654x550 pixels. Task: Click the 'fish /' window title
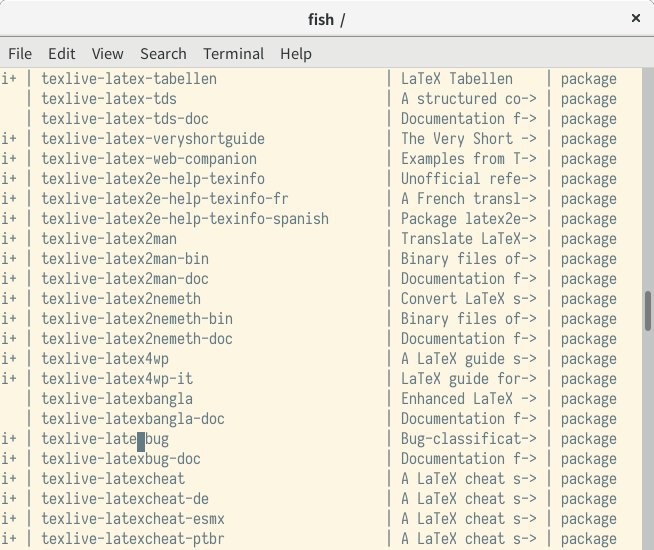point(326,20)
